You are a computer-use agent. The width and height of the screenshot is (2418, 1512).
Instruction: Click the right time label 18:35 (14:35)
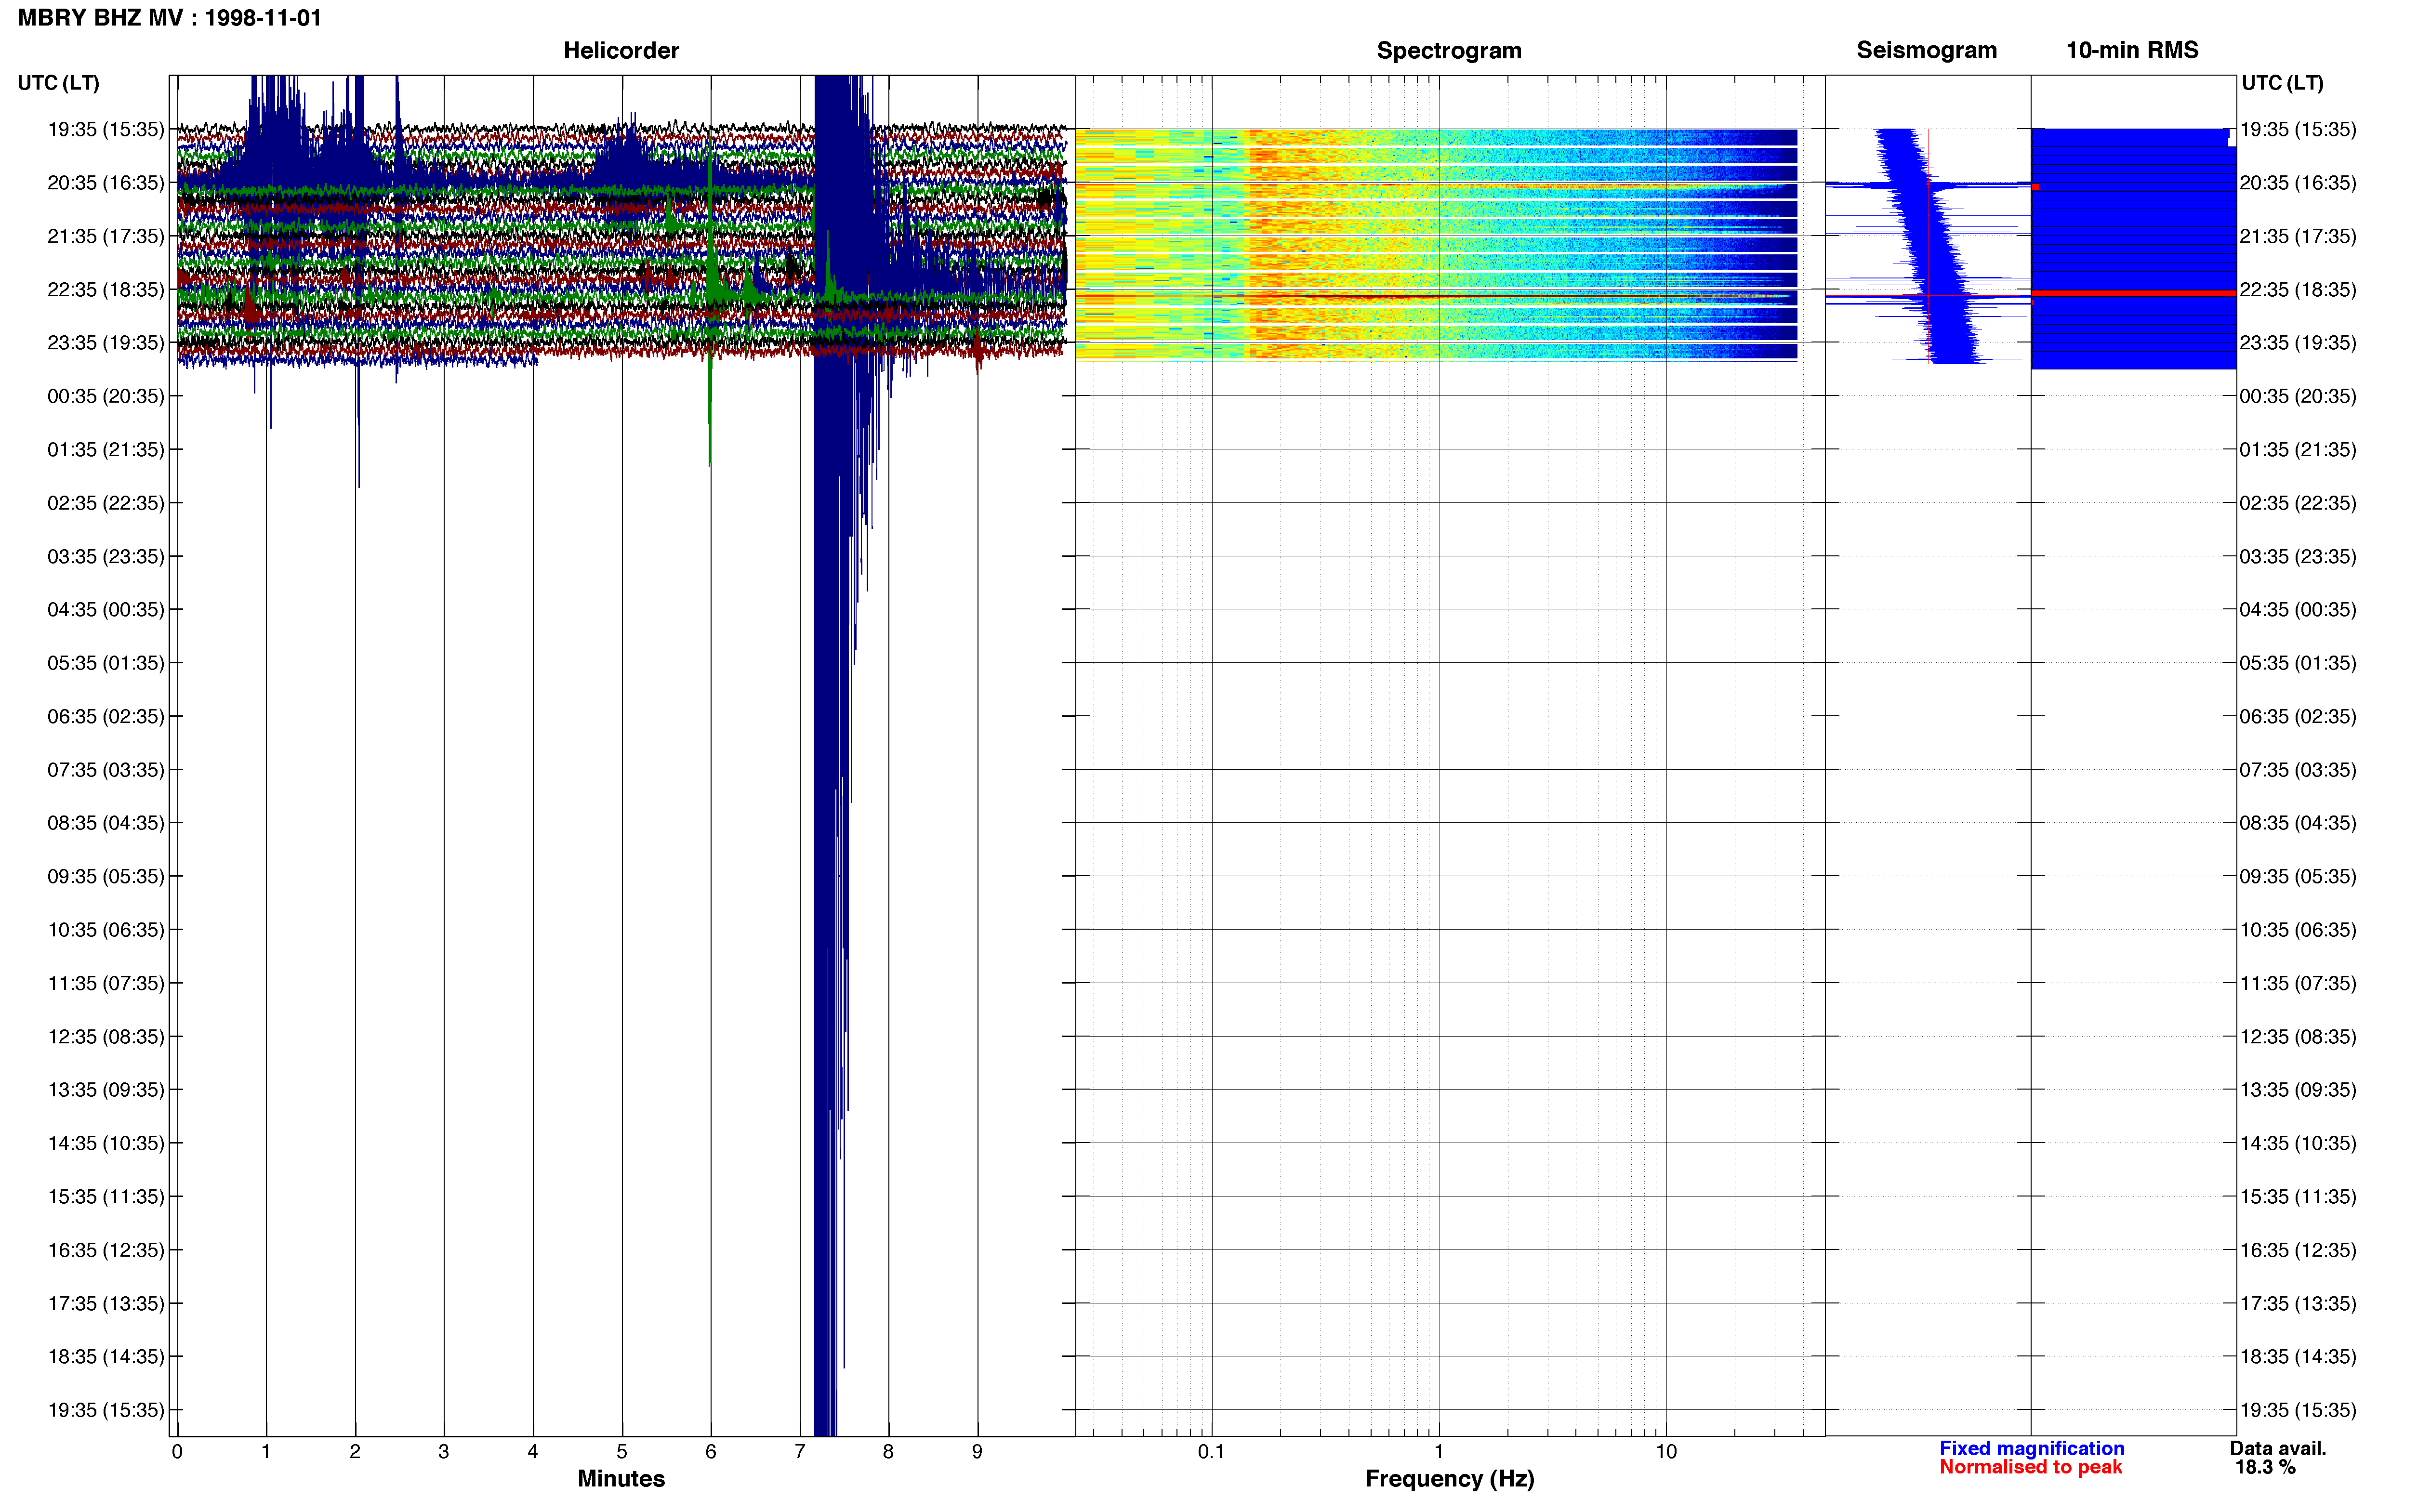[x=2298, y=1357]
